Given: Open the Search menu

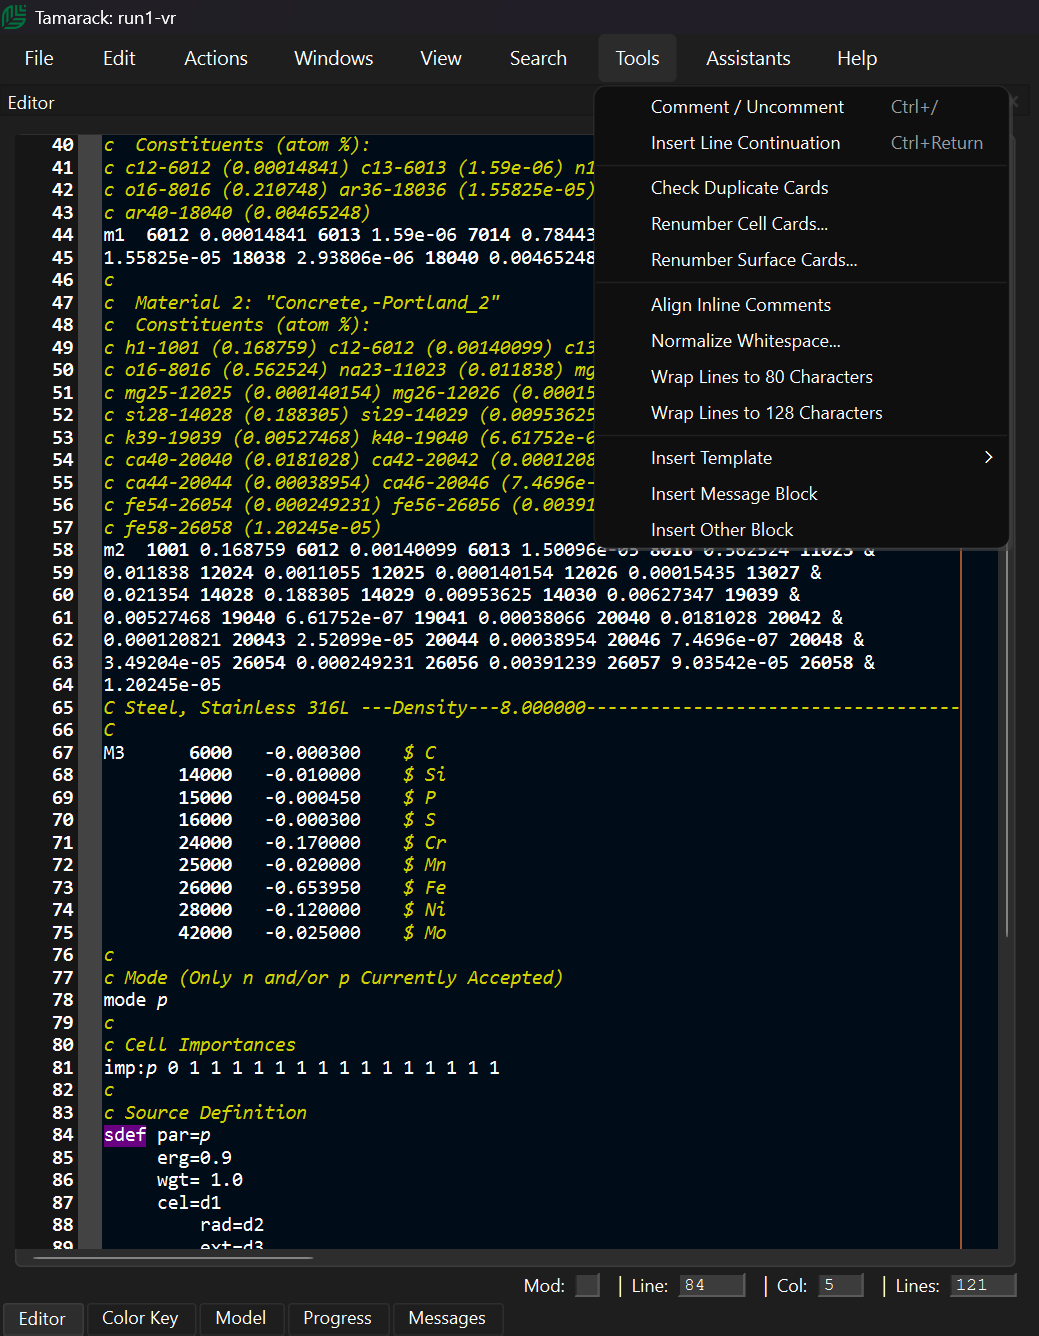Looking at the screenshot, I should 538,58.
